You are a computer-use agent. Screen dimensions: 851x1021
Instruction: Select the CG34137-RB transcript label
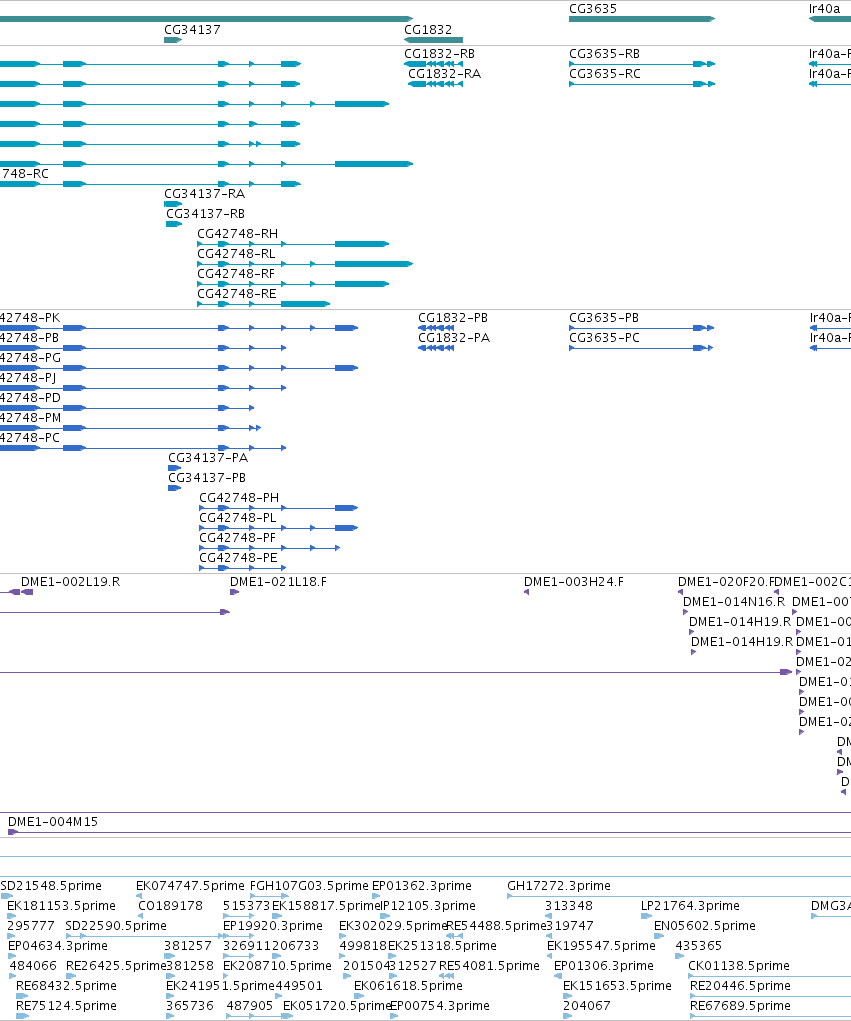point(206,214)
